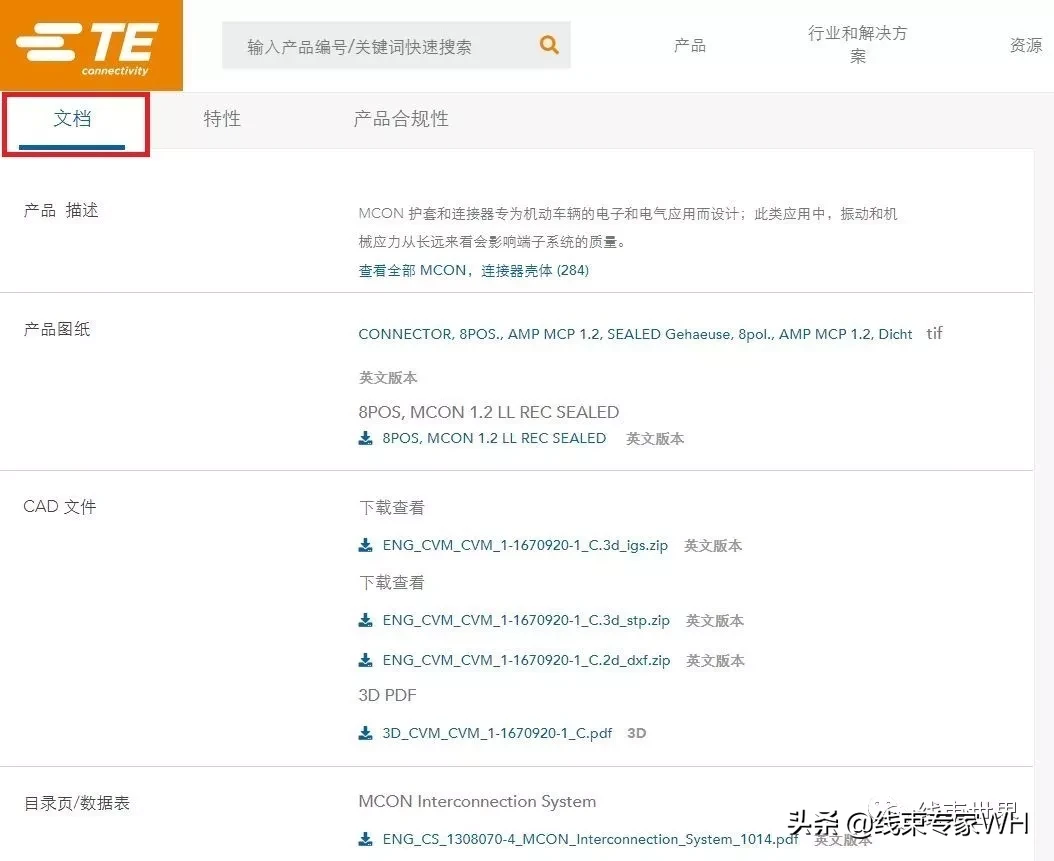Click the tif file type label

coord(934,333)
